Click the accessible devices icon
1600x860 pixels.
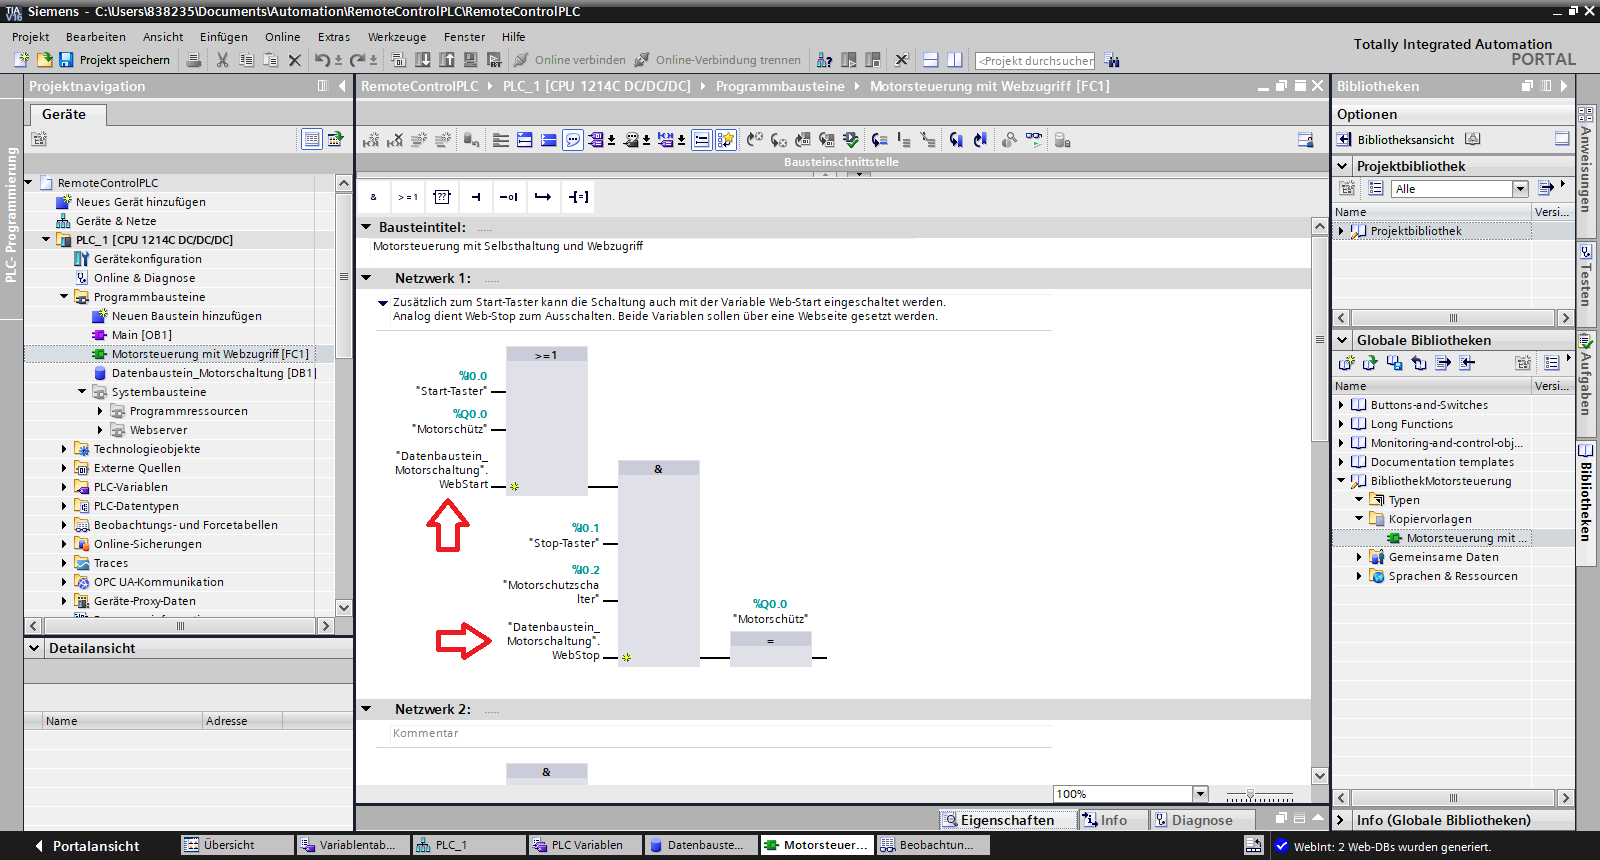824,60
